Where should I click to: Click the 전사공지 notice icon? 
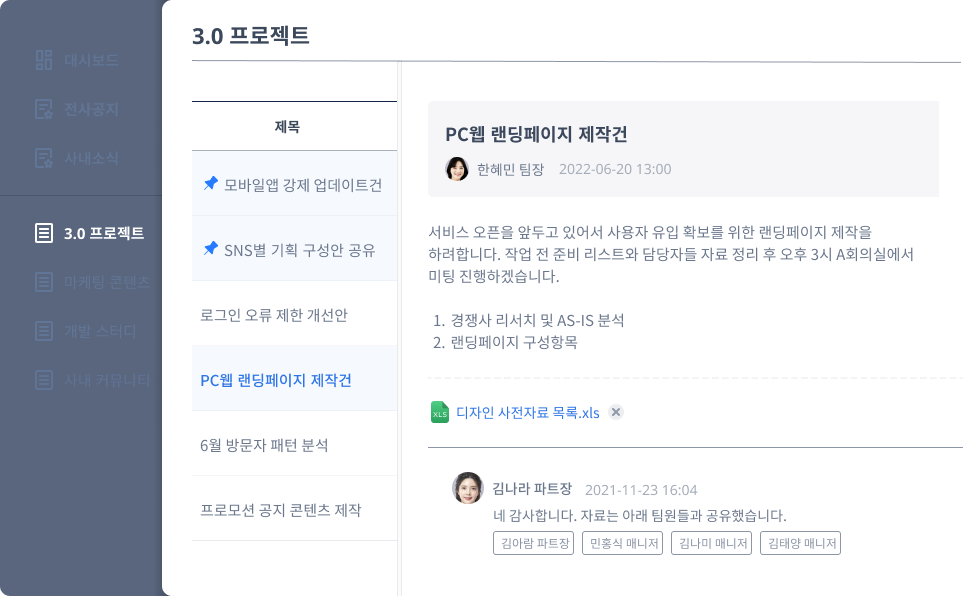pos(43,109)
